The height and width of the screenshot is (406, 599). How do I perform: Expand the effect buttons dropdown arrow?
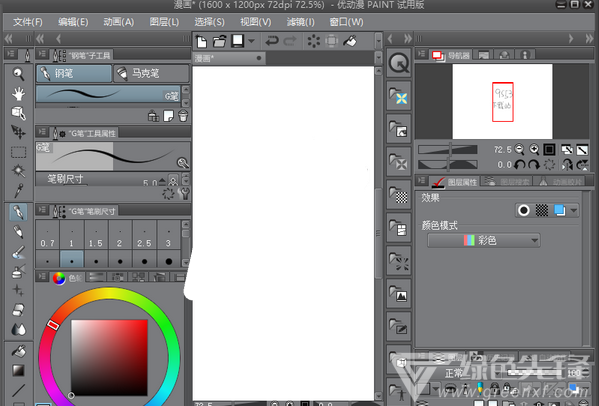(573, 210)
